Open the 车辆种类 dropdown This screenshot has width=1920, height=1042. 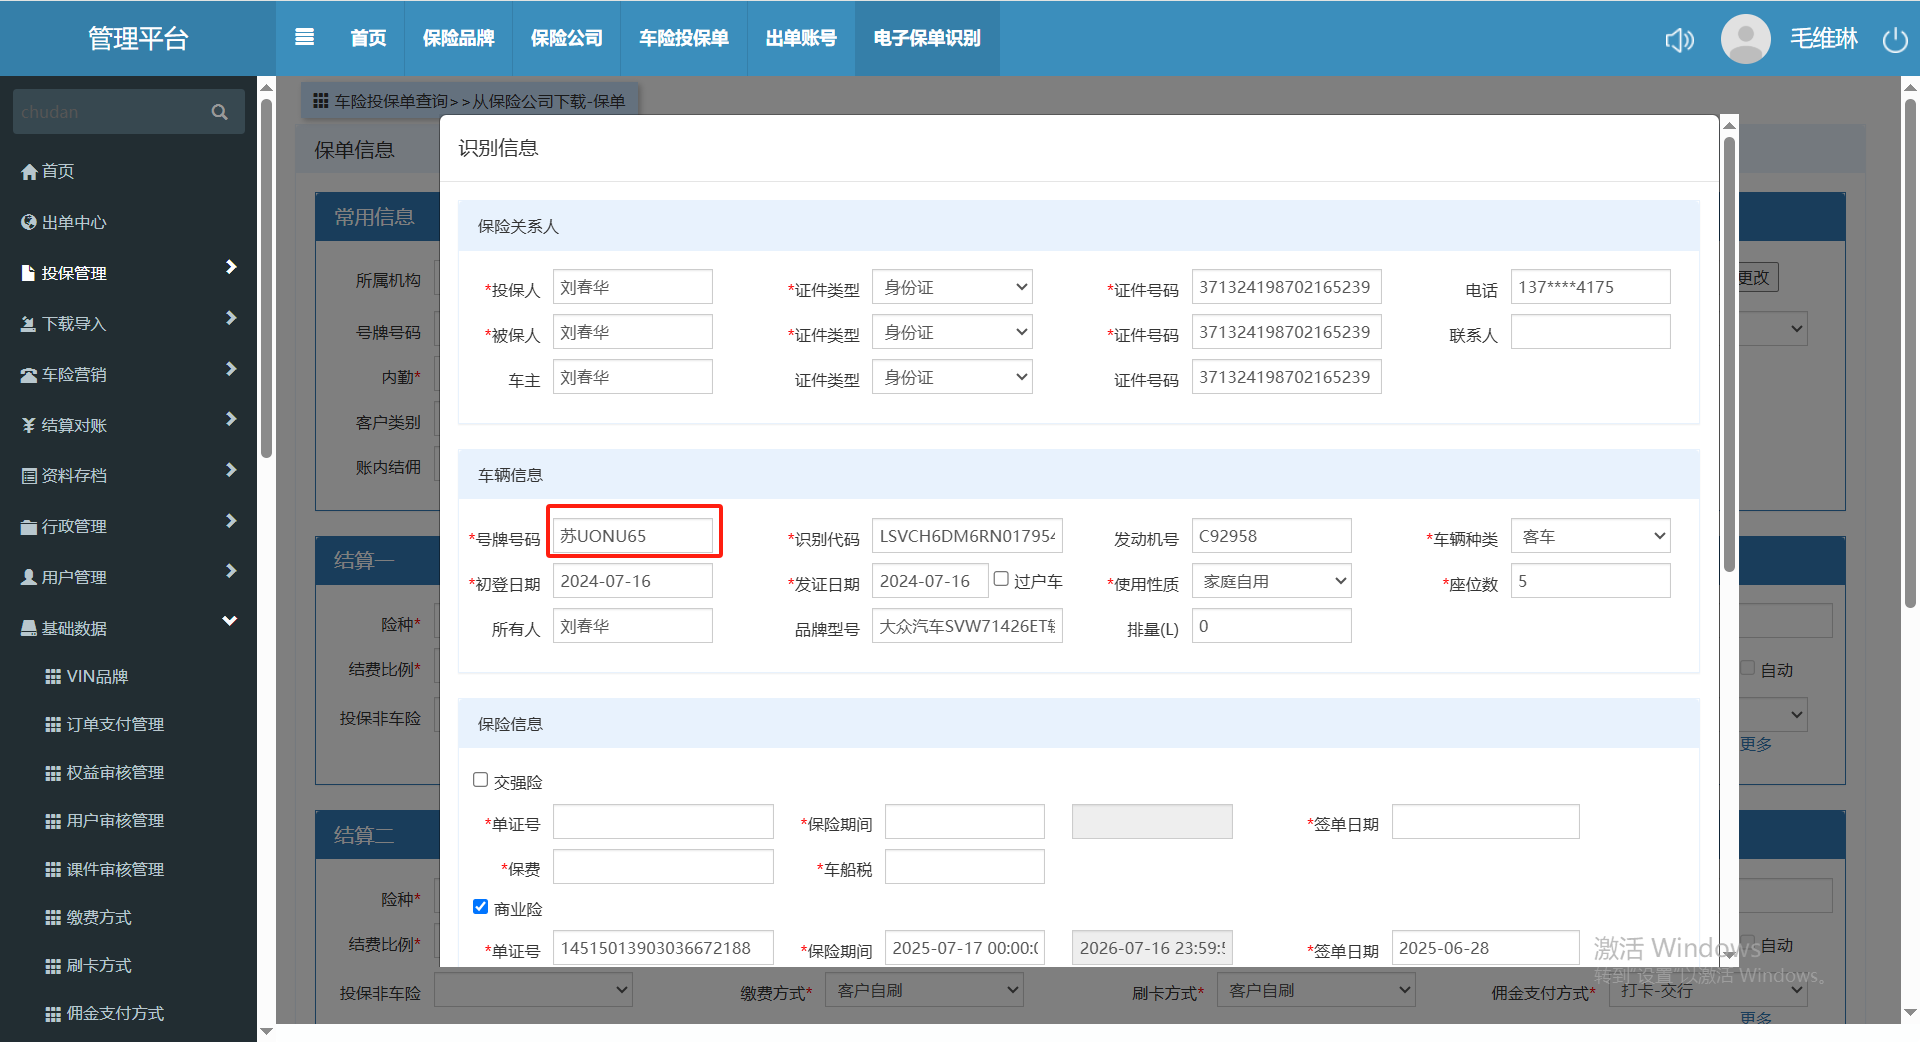point(1590,536)
